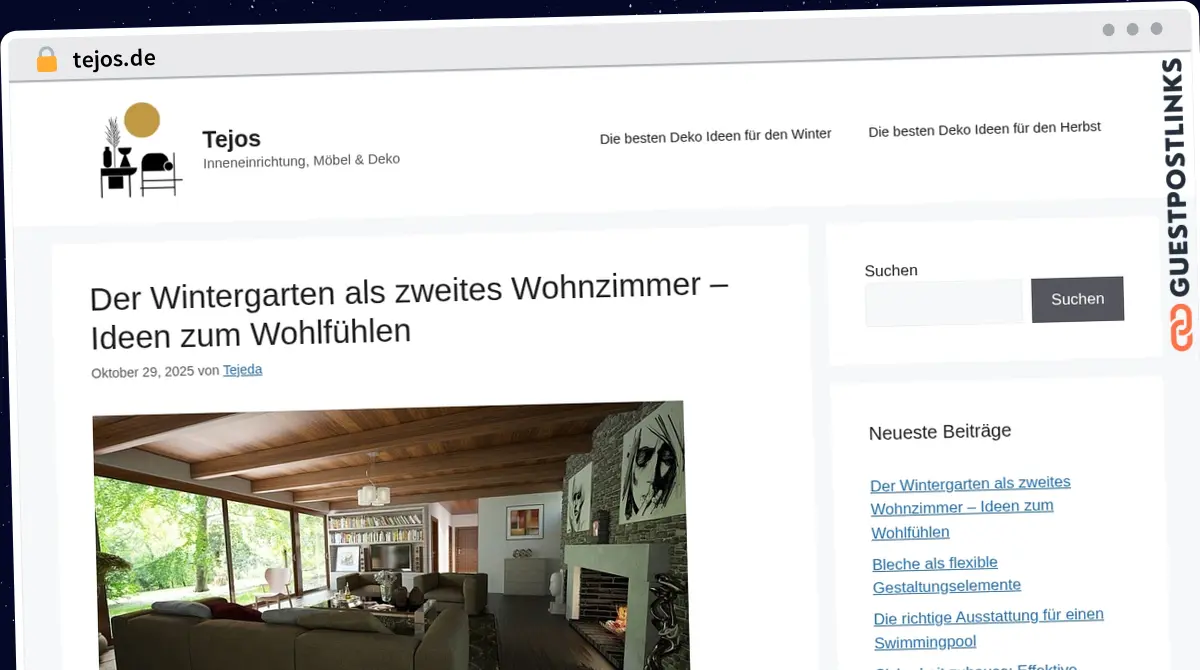The width and height of the screenshot is (1200, 670).
Task: Focus the Suchen search input field
Action: (x=944, y=303)
